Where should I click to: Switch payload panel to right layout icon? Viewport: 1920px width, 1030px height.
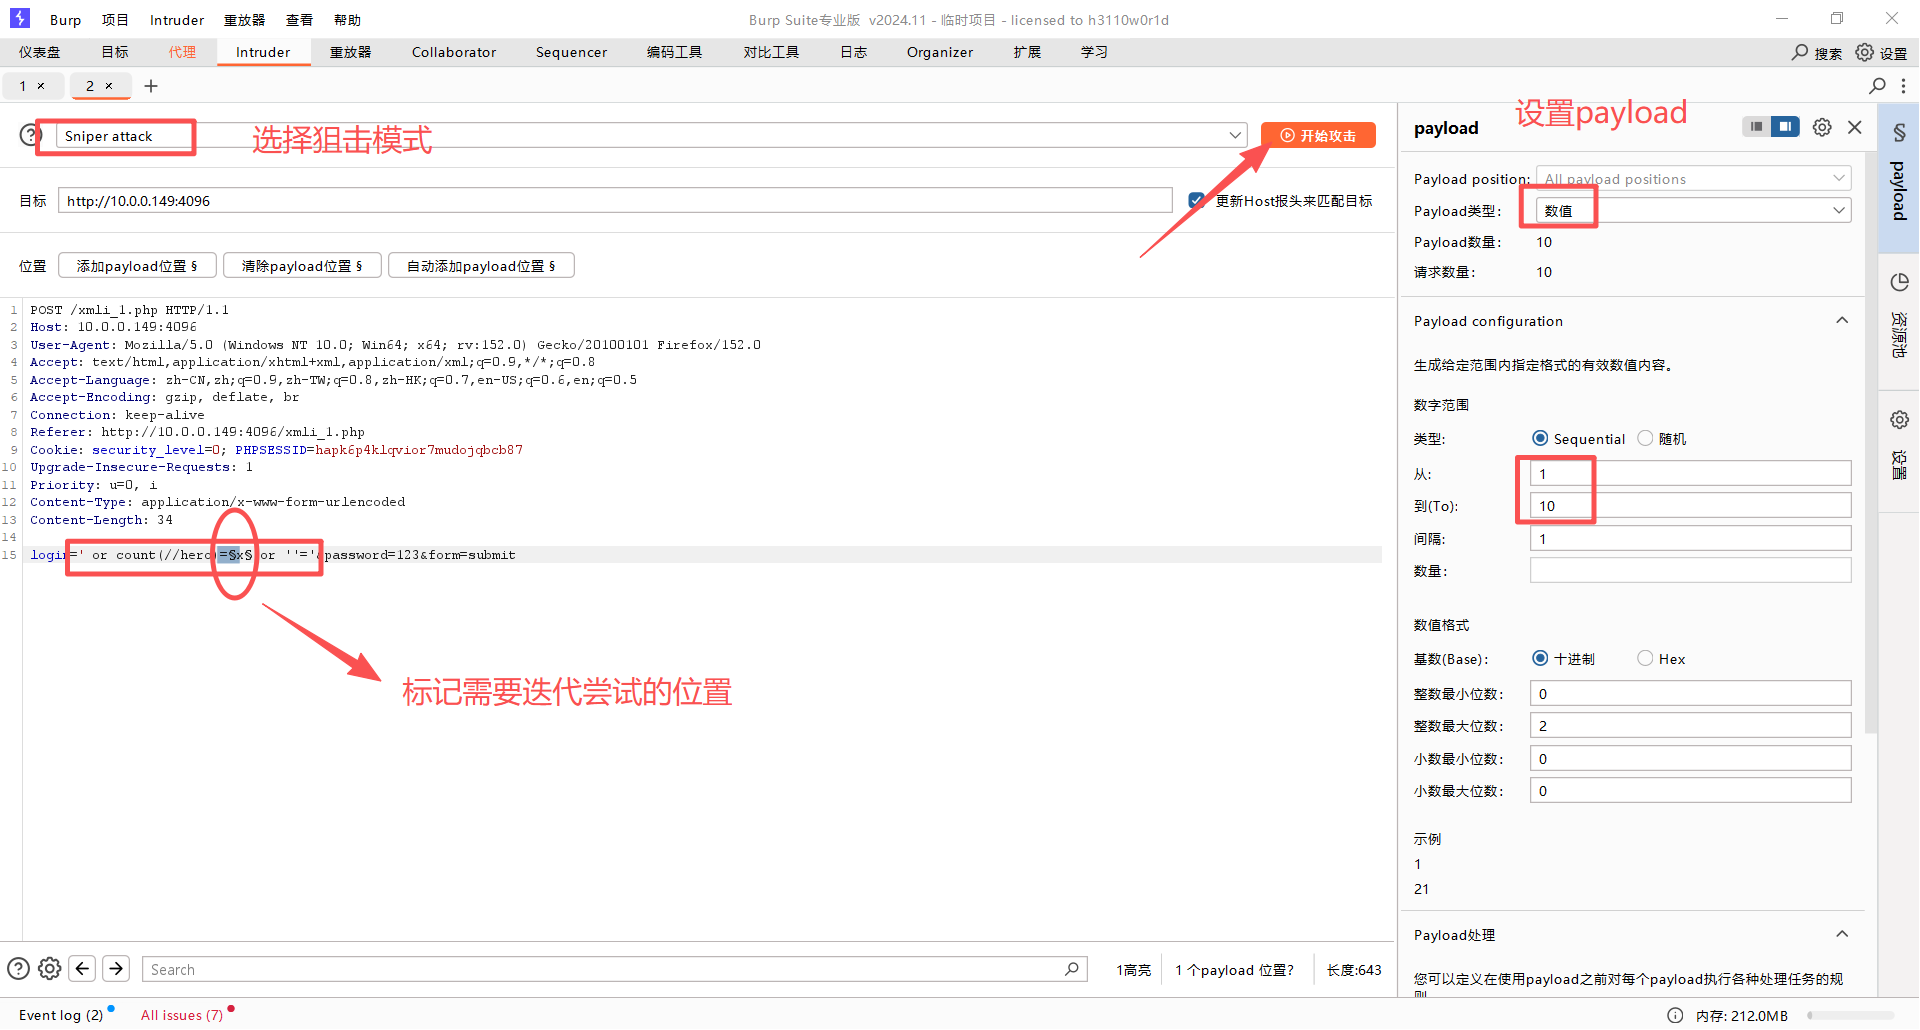point(1785,127)
